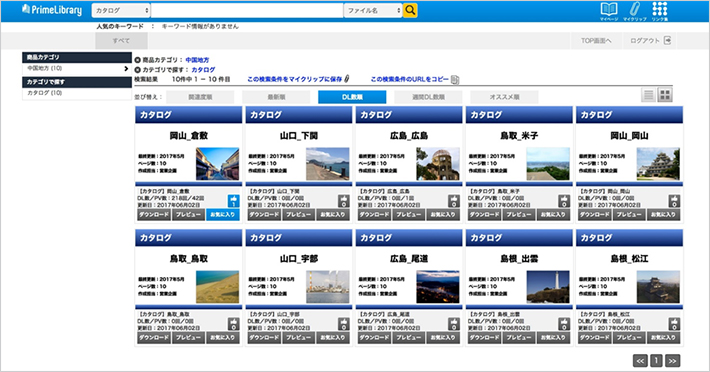Click the copy-URL document icon

(x=455, y=80)
